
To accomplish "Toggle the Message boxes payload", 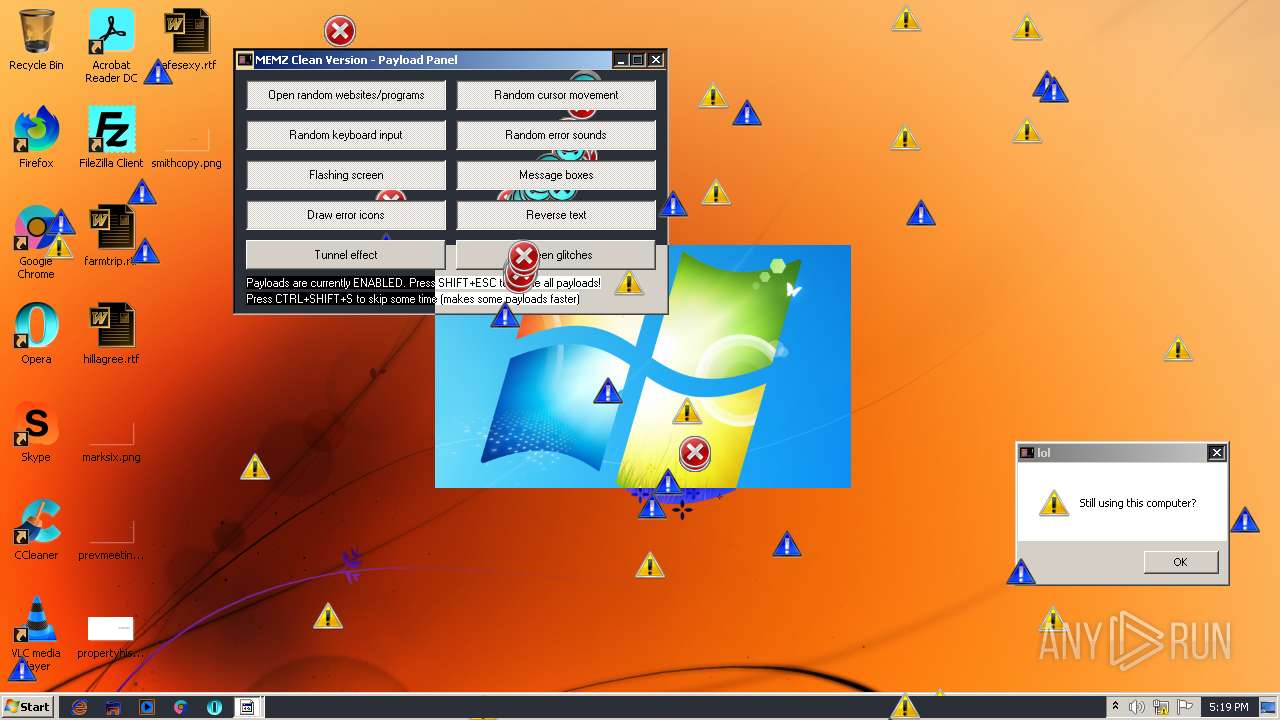I will (556, 175).
